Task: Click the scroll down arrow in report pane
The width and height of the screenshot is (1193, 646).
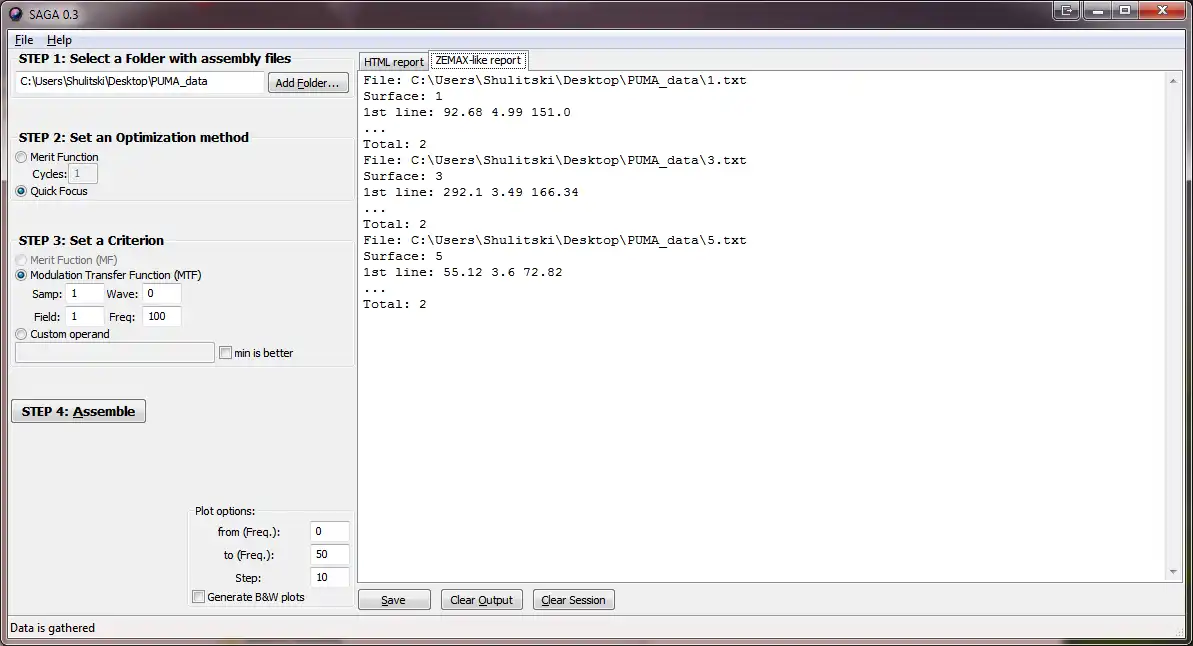Action: point(1172,572)
